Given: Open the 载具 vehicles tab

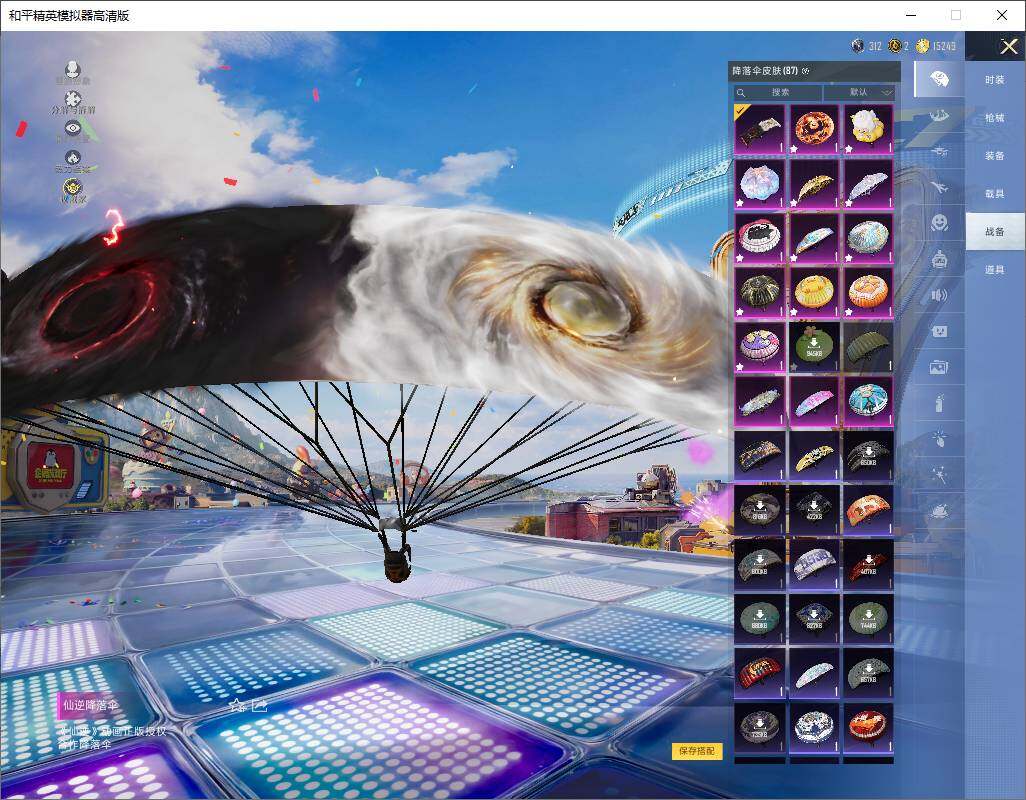Looking at the screenshot, I should point(995,194).
